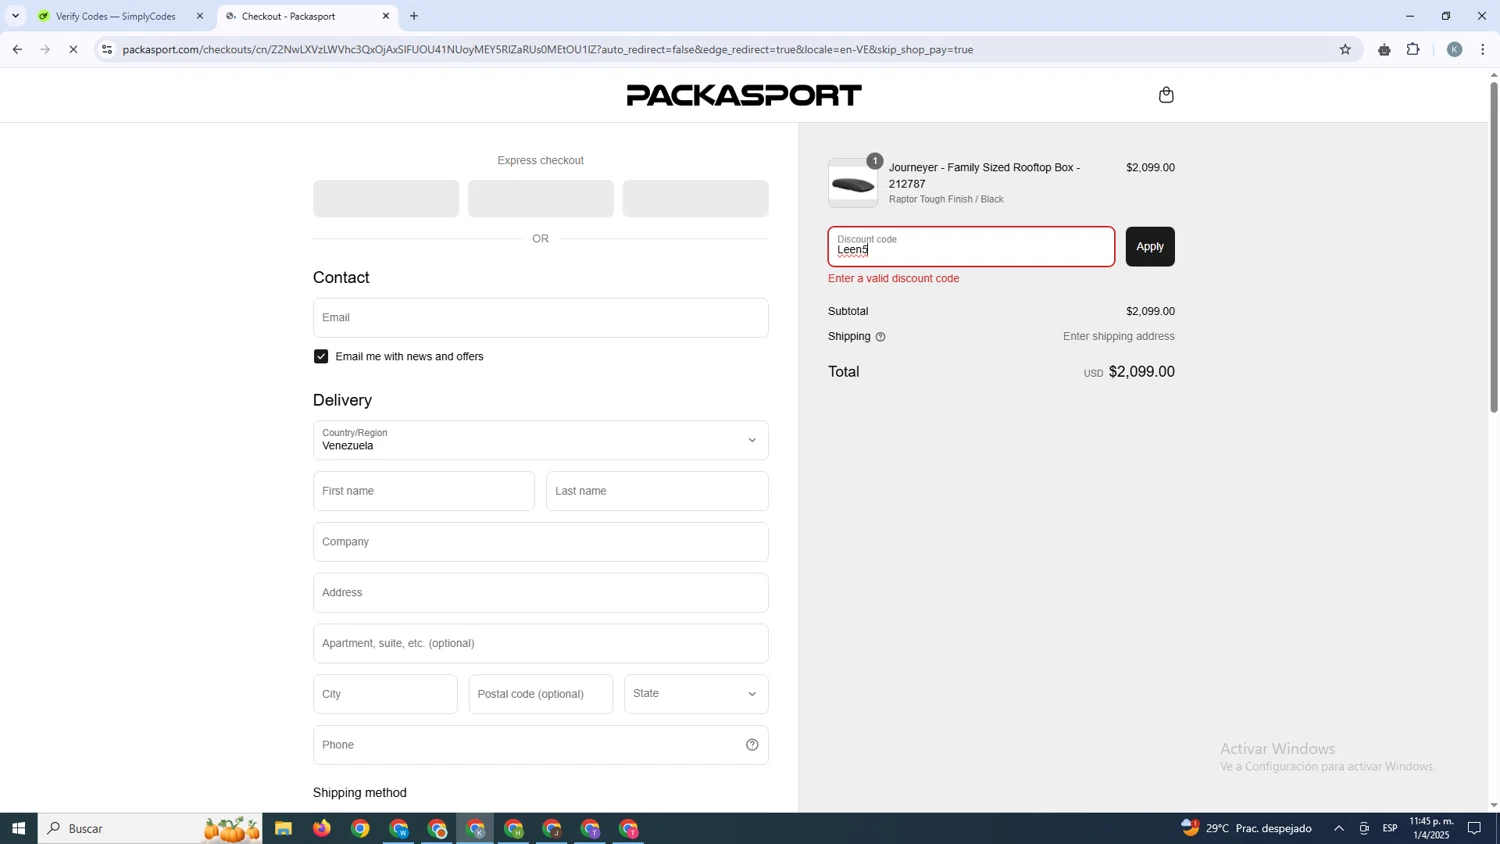
Task: Bookmark this page with star icon
Action: 1345,49
